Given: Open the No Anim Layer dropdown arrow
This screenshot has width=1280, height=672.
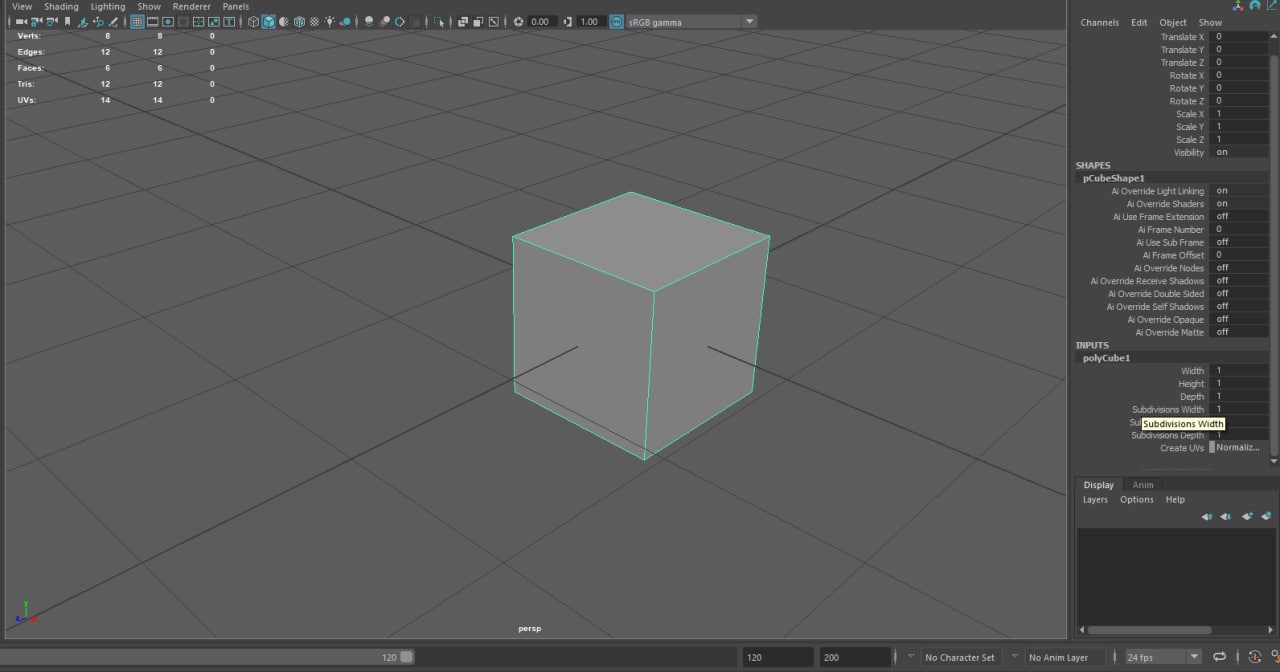Looking at the screenshot, I should [x=1015, y=657].
